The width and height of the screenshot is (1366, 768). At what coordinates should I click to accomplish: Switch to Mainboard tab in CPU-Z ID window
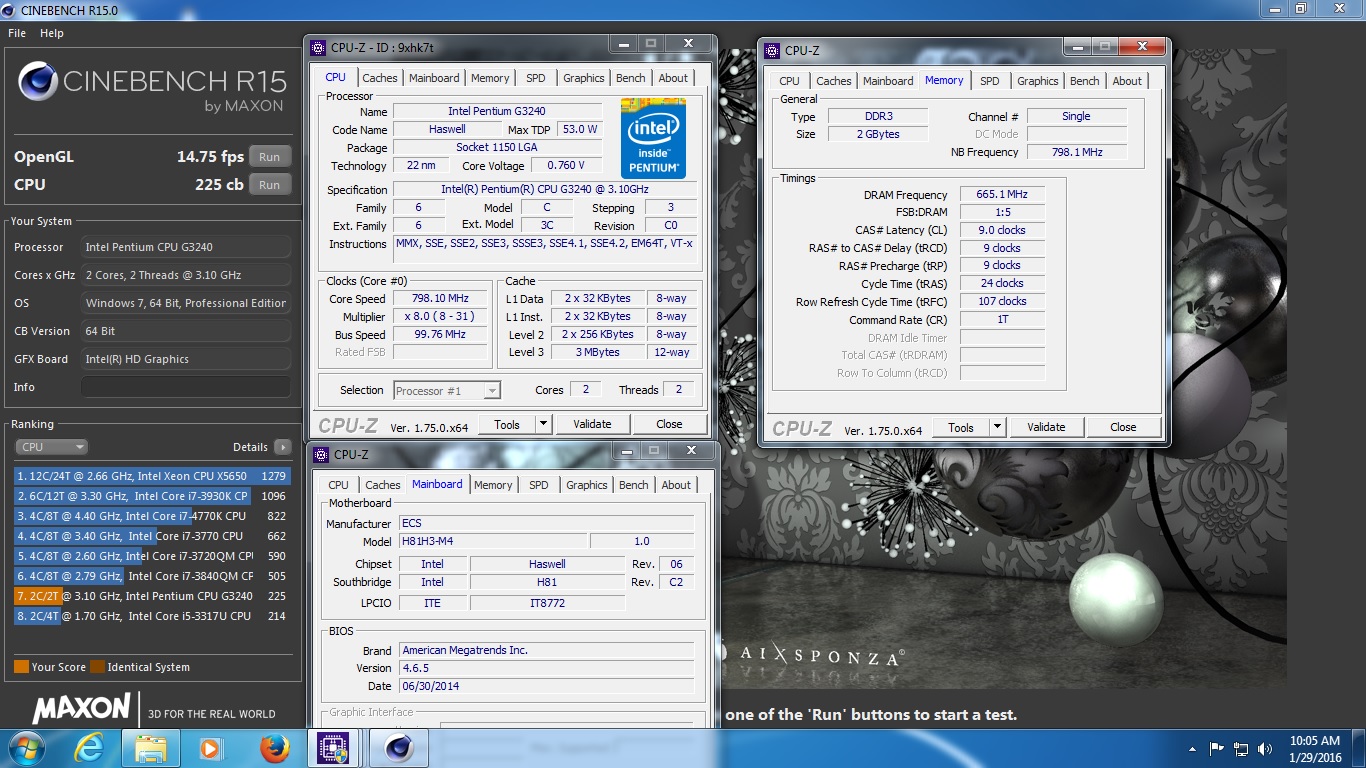click(434, 78)
